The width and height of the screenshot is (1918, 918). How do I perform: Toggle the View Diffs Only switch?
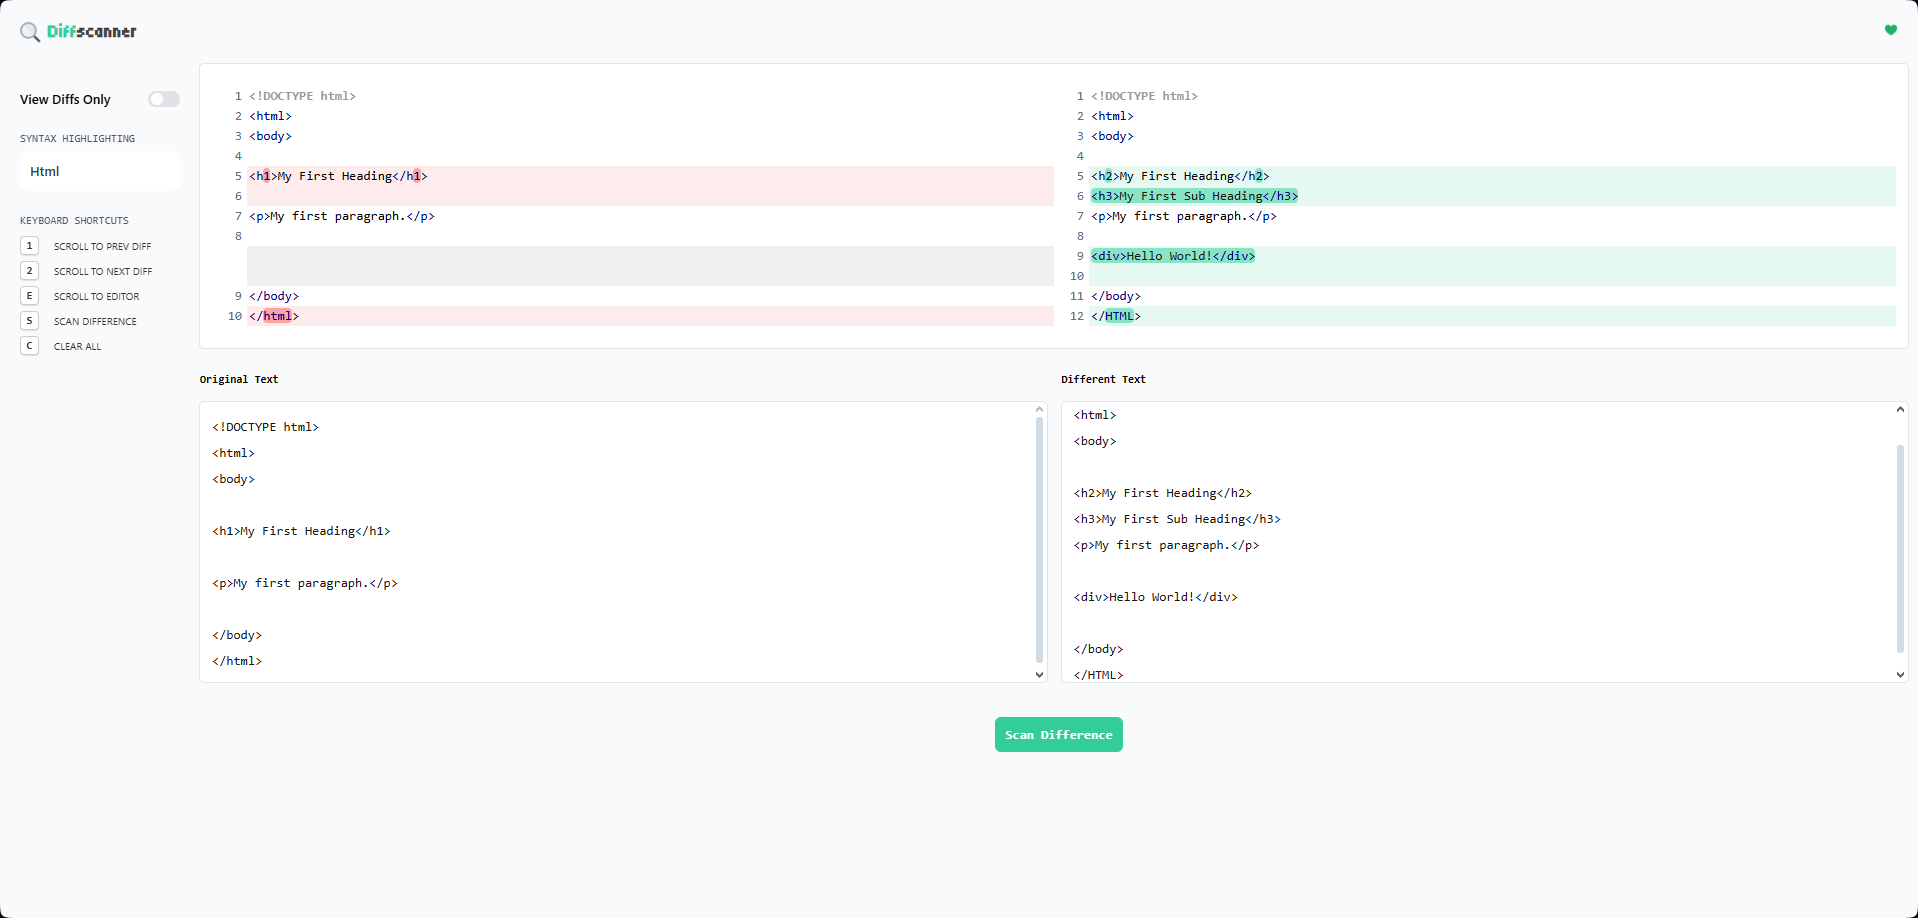[x=164, y=99]
